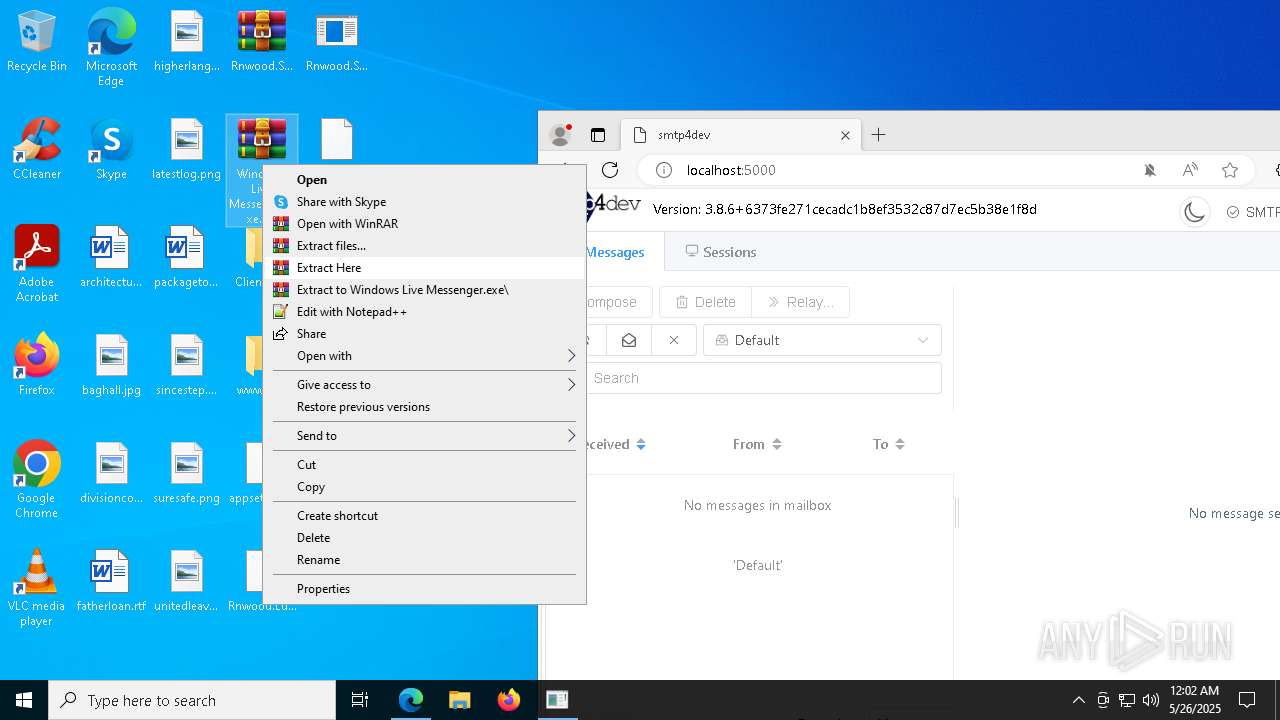1280x720 pixels.
Task: Click the mark-as-read envelope icon
Action: [x=629, y=340]
